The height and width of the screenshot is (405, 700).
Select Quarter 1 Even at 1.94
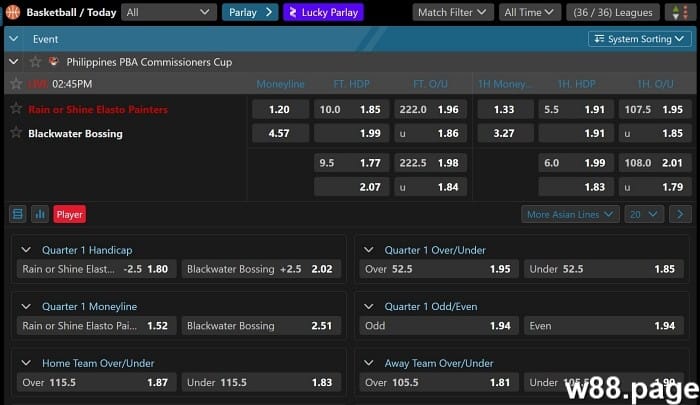click(604, 326)
